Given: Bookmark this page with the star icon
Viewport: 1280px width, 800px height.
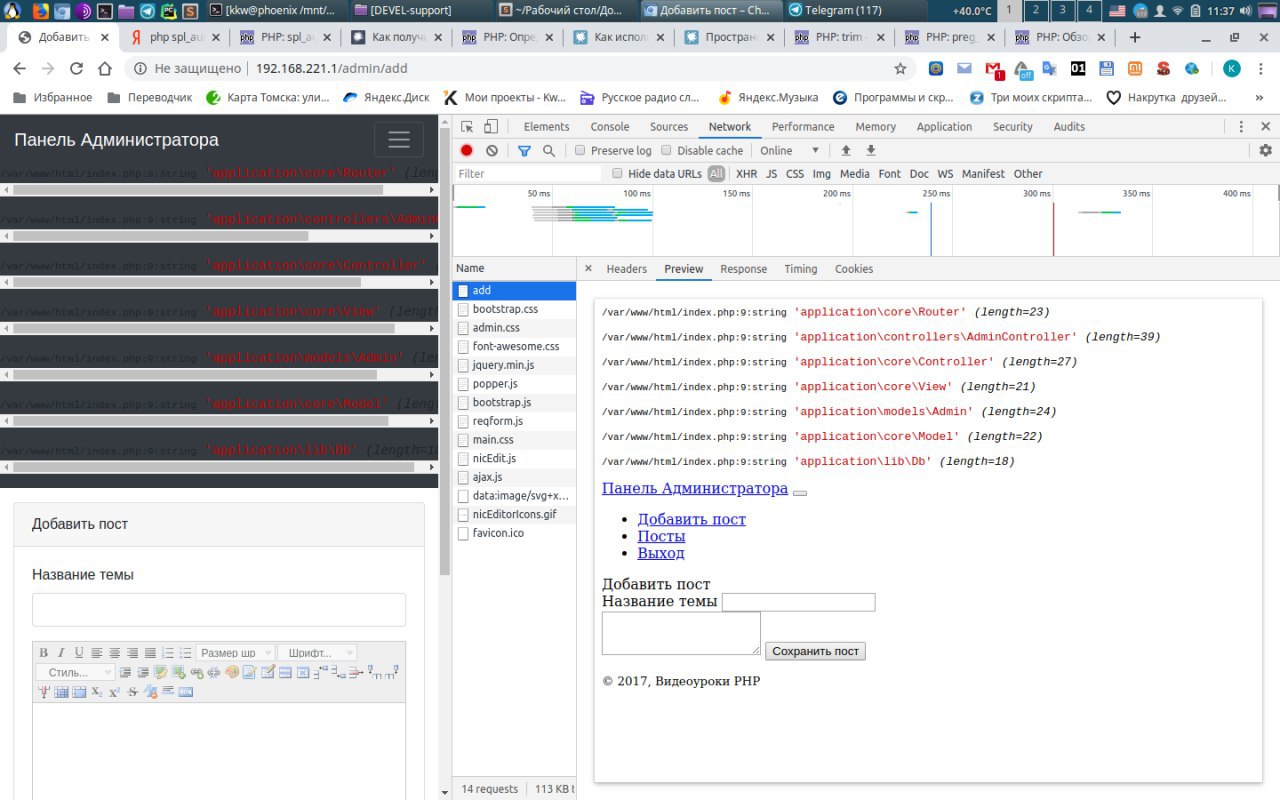Looking at the screenshot, I should click(x=900, y=69).
